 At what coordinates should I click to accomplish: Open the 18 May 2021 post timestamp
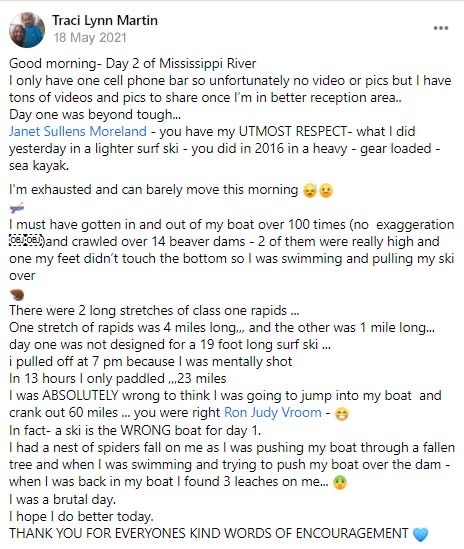(x=90, y=37)
